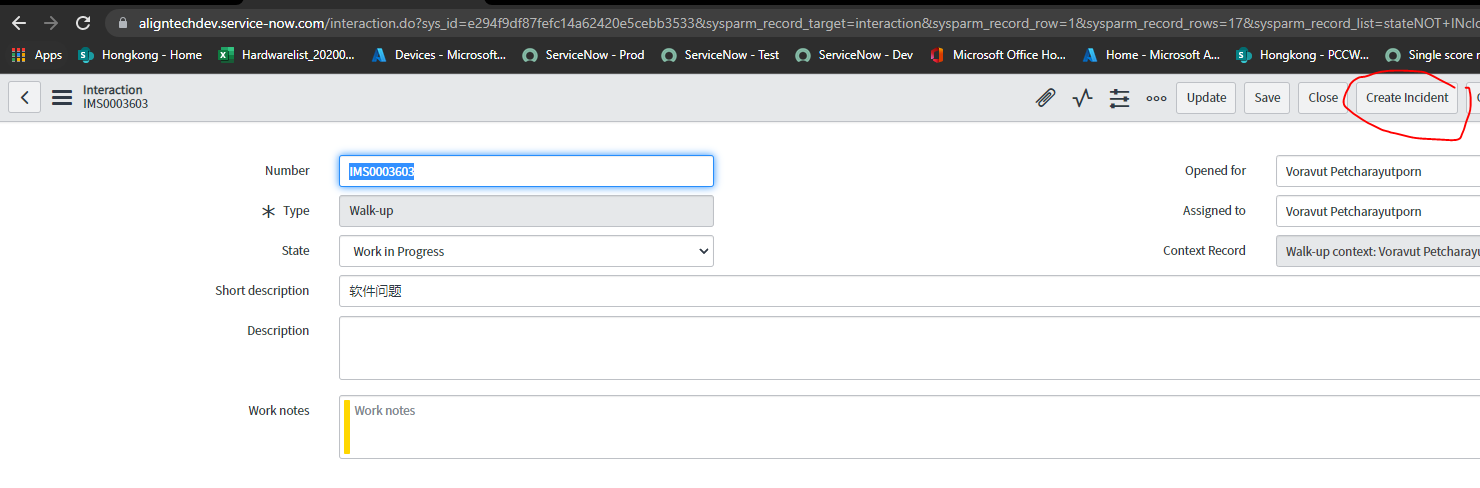Click the Update button
This screenshot has width=1480, height=488.
click(x=1206, y=98)
